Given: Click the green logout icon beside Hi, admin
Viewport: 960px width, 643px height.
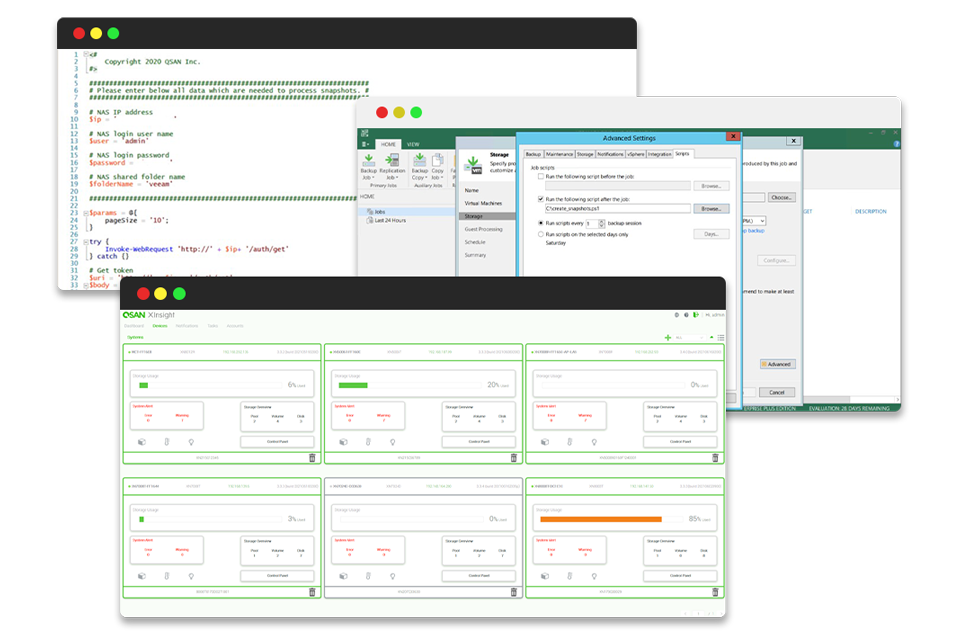Looking at the screenshot, I should tap(696, 315).
